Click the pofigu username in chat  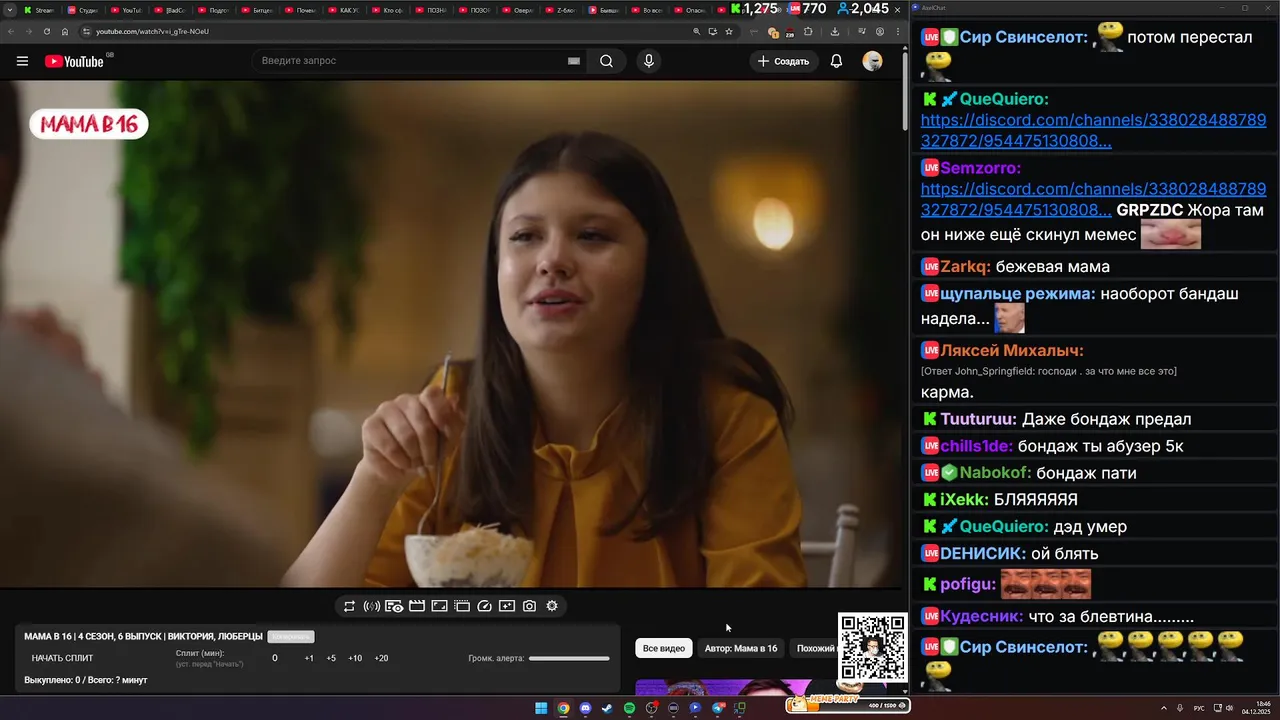pos(968,584)
